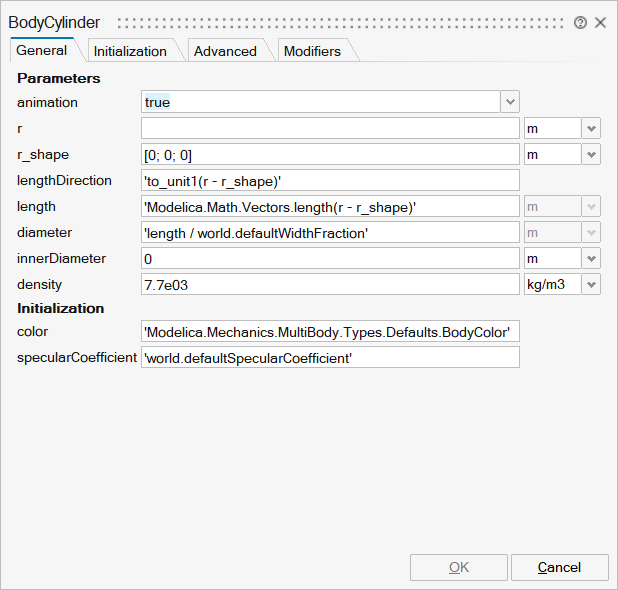Switch to the Initialization tab
The width and height of the screenshot is (618, 590).
(130, 51)
